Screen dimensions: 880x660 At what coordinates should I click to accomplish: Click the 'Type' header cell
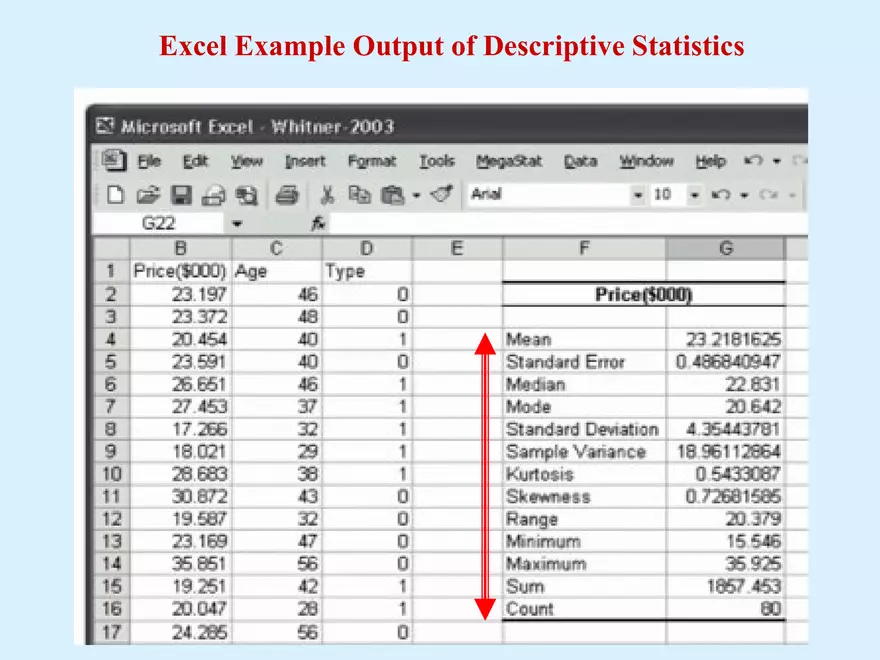[367, 272]
